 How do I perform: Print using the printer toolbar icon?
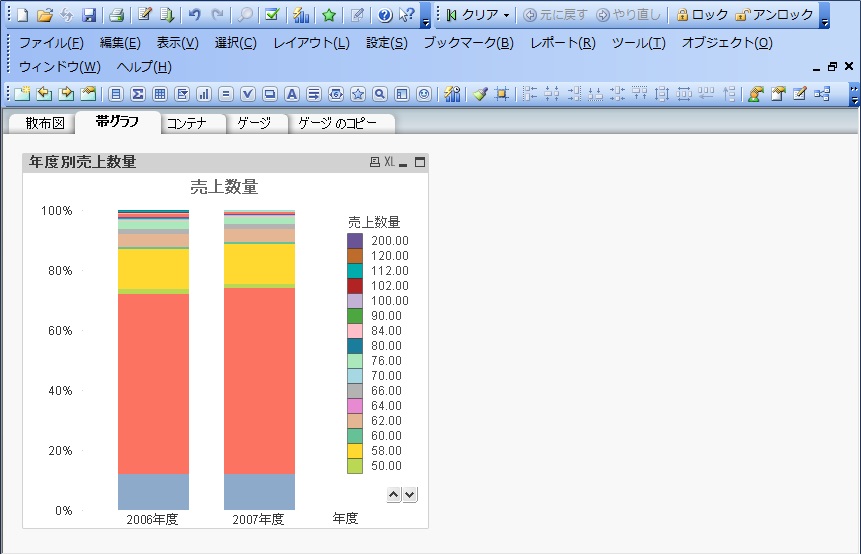[116, 15]
